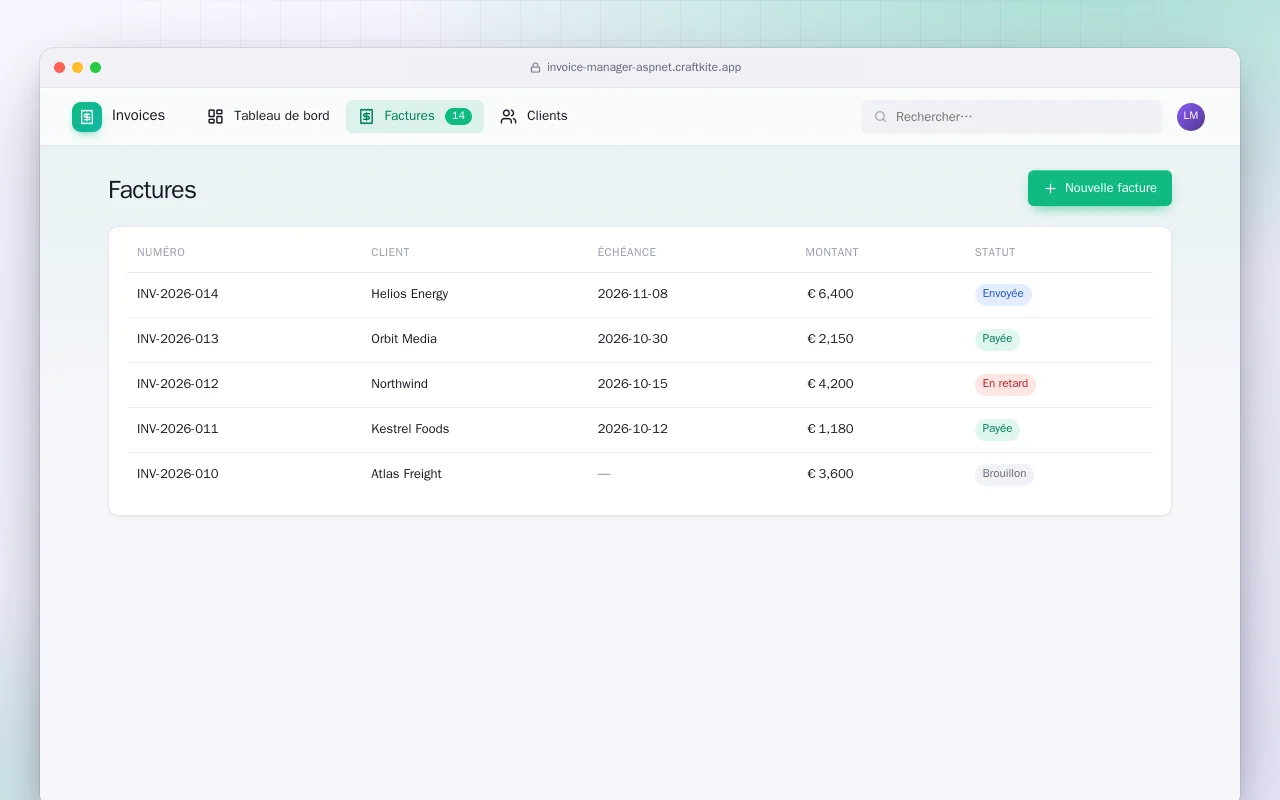
Task: Open invoice INV-2026-012
Action: pos(178,384)
